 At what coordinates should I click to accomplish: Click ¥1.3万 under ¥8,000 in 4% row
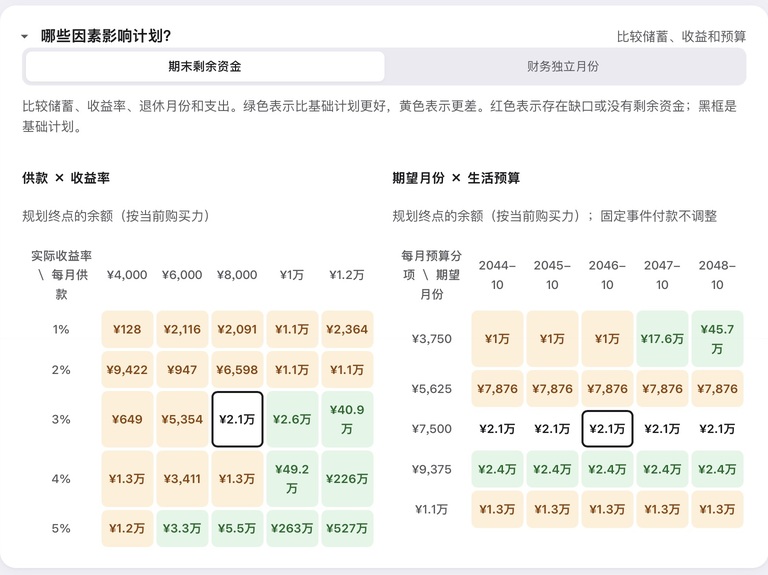click(237, 479)
